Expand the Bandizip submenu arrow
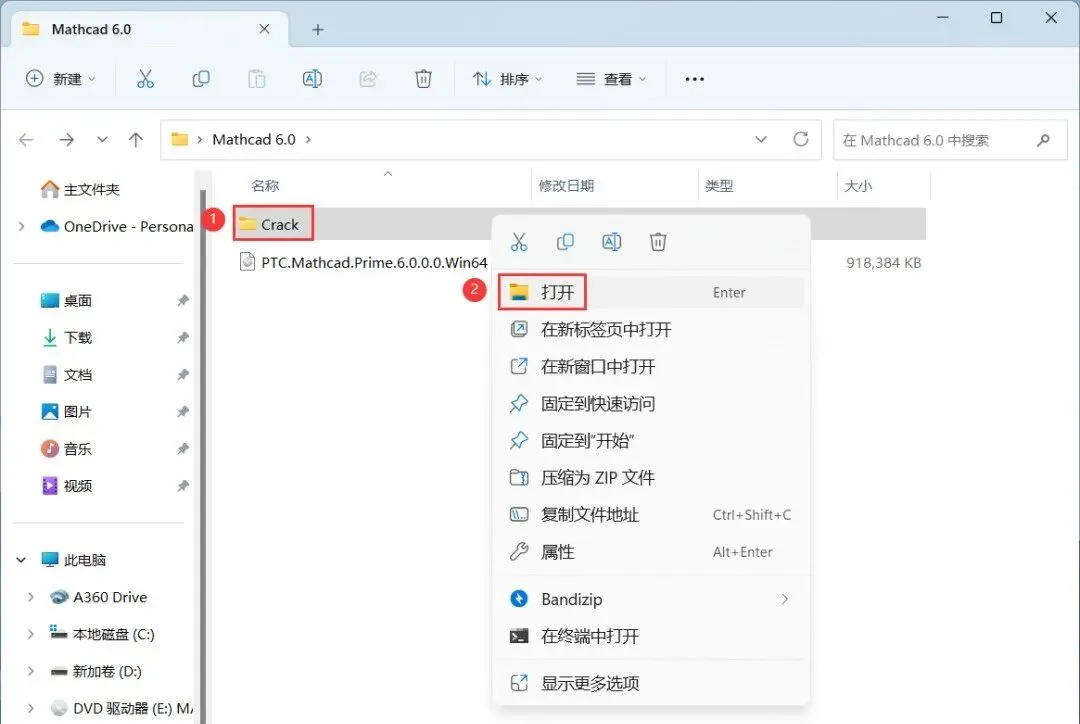1080x724 pixels. [x=785, y=599]
